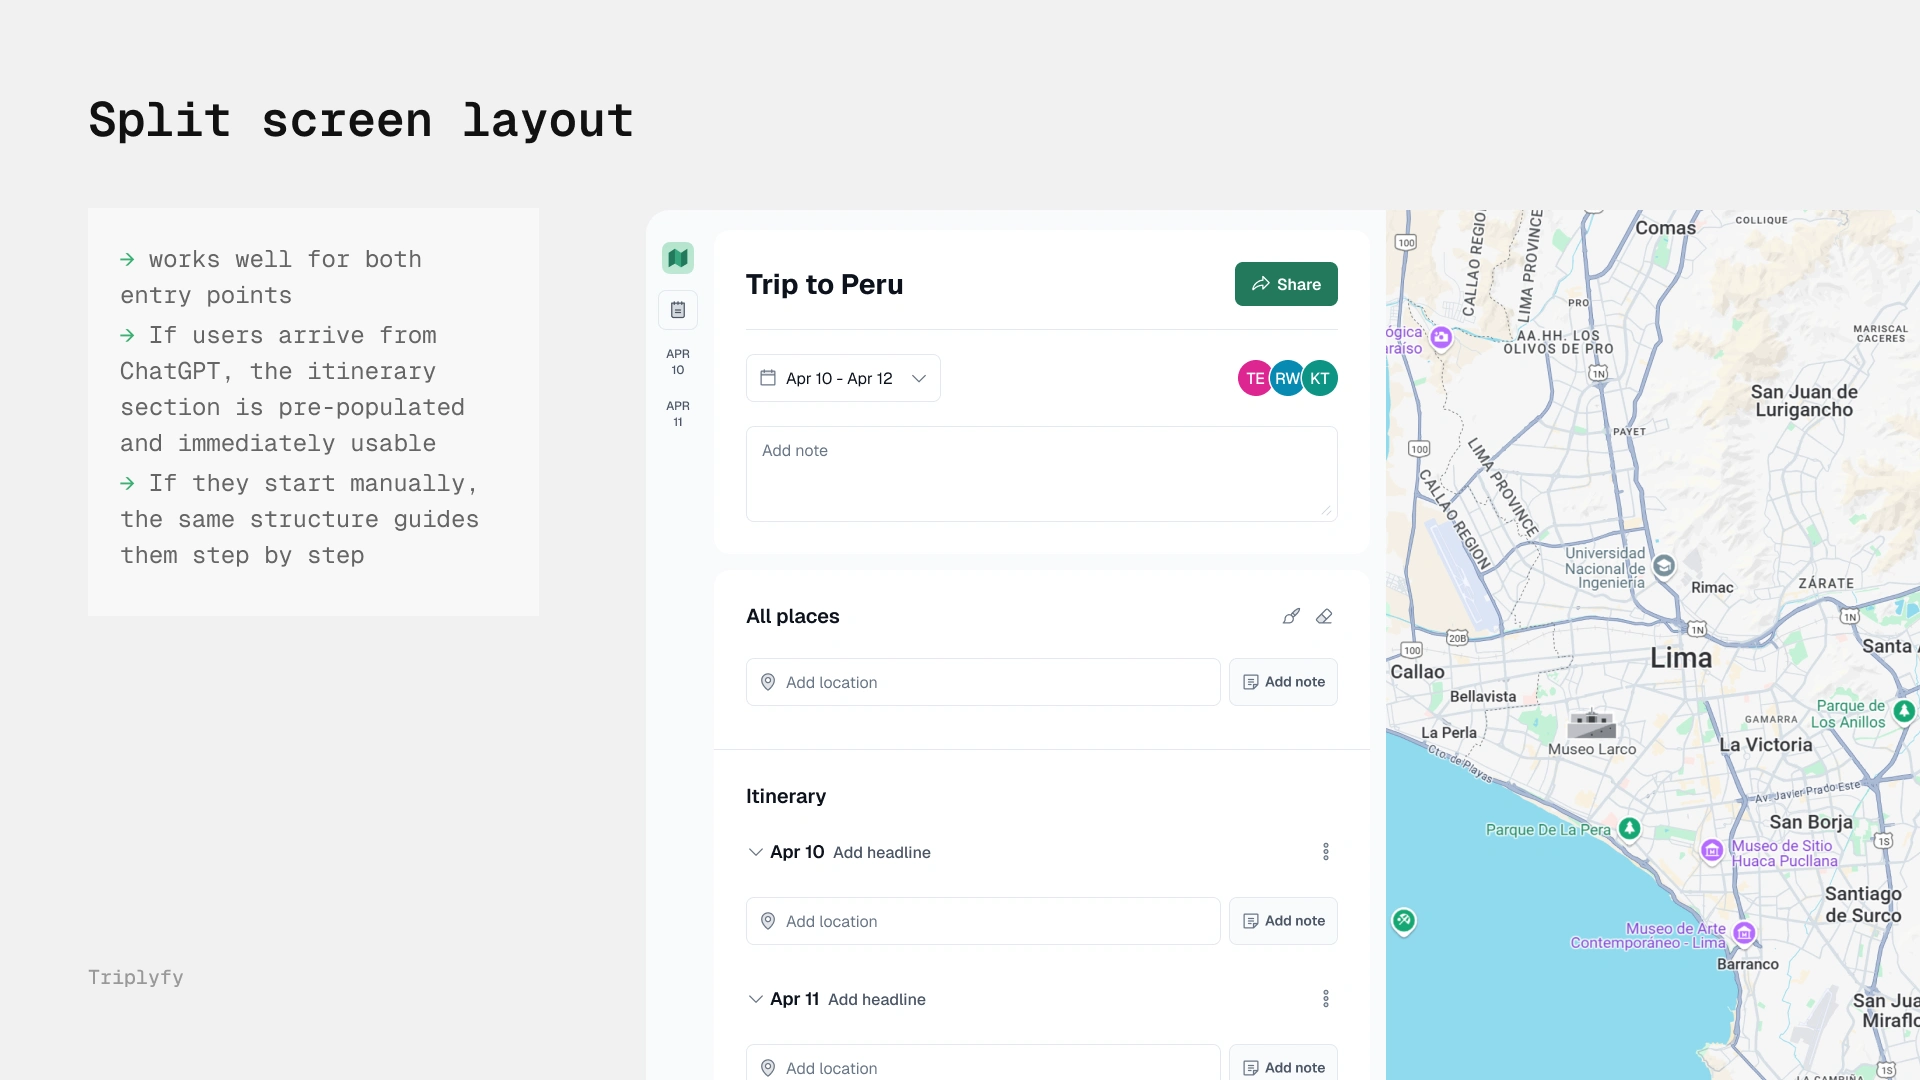1920x1080 pixels.
Task: Open the Apr 10 - Apr 12 date dropdown
Action: [843, 378]
